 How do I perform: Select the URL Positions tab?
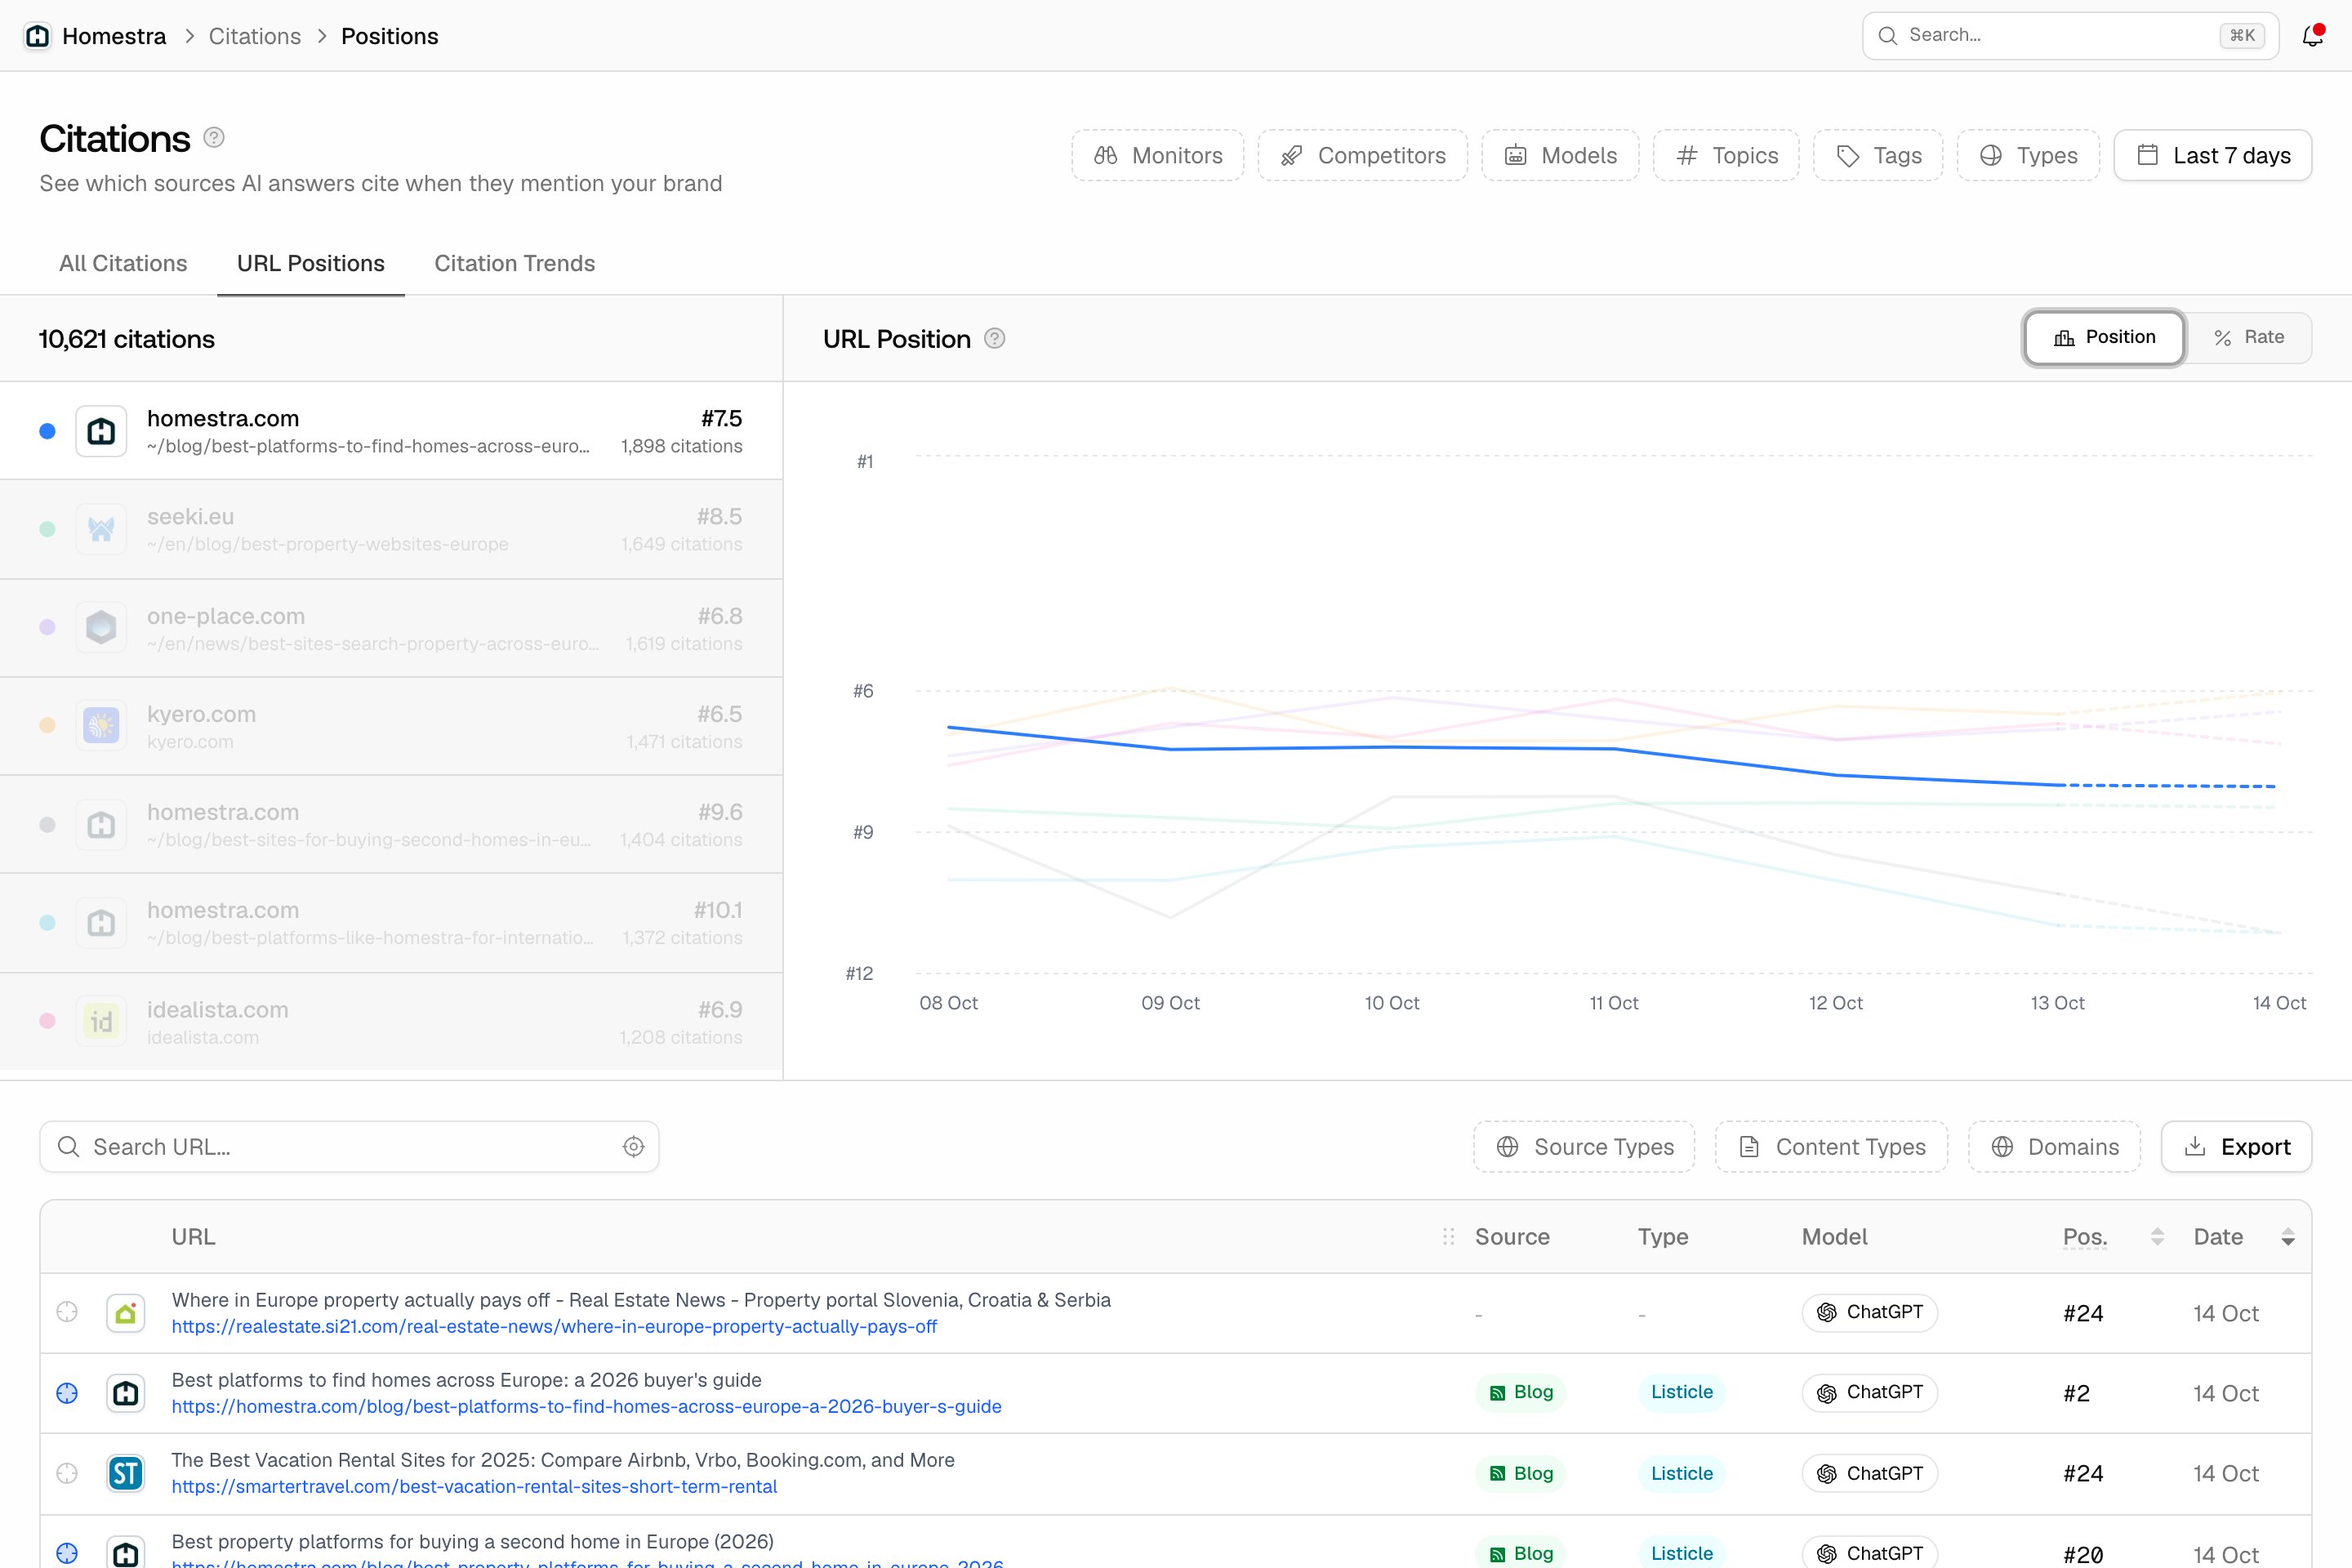coord(311,263)
